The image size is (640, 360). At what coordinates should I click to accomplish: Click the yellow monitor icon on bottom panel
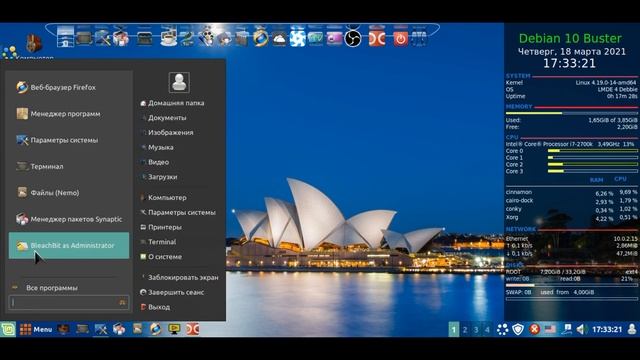174,329
